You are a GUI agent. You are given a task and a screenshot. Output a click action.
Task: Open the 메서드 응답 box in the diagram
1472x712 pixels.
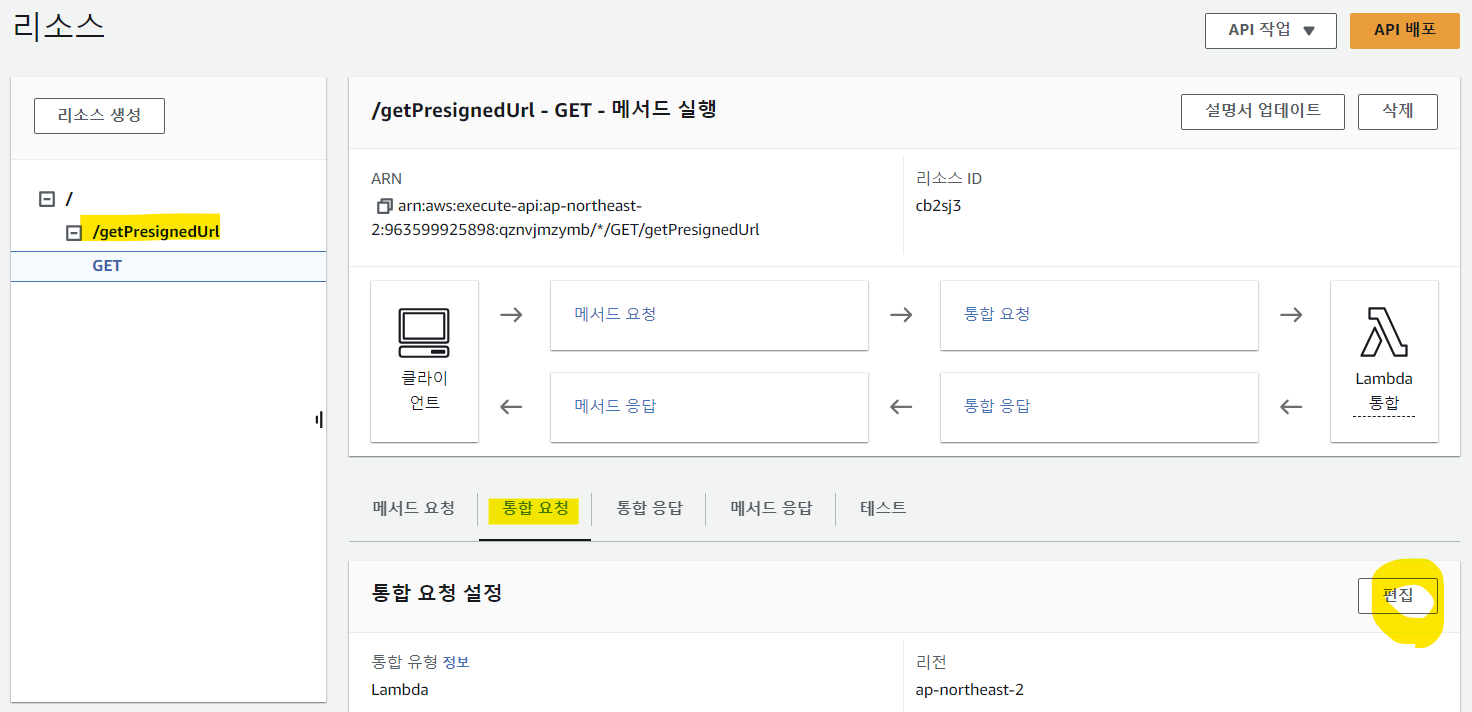tap(709, 407)
